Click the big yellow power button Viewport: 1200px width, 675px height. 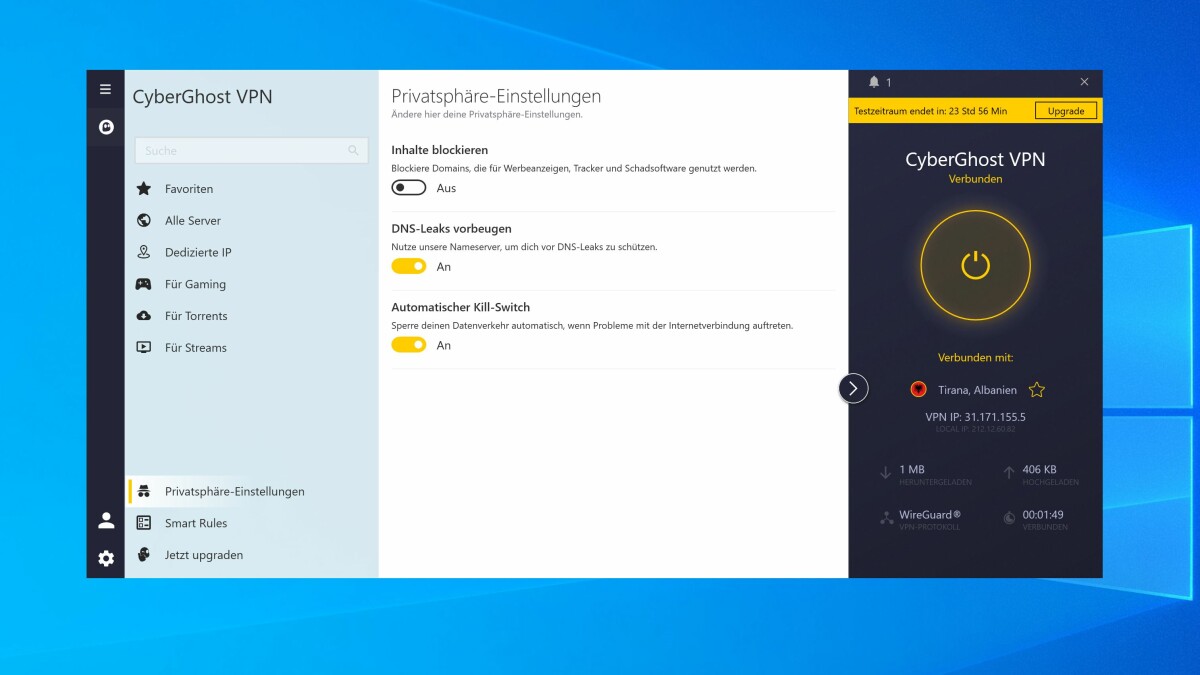(975, 265)
